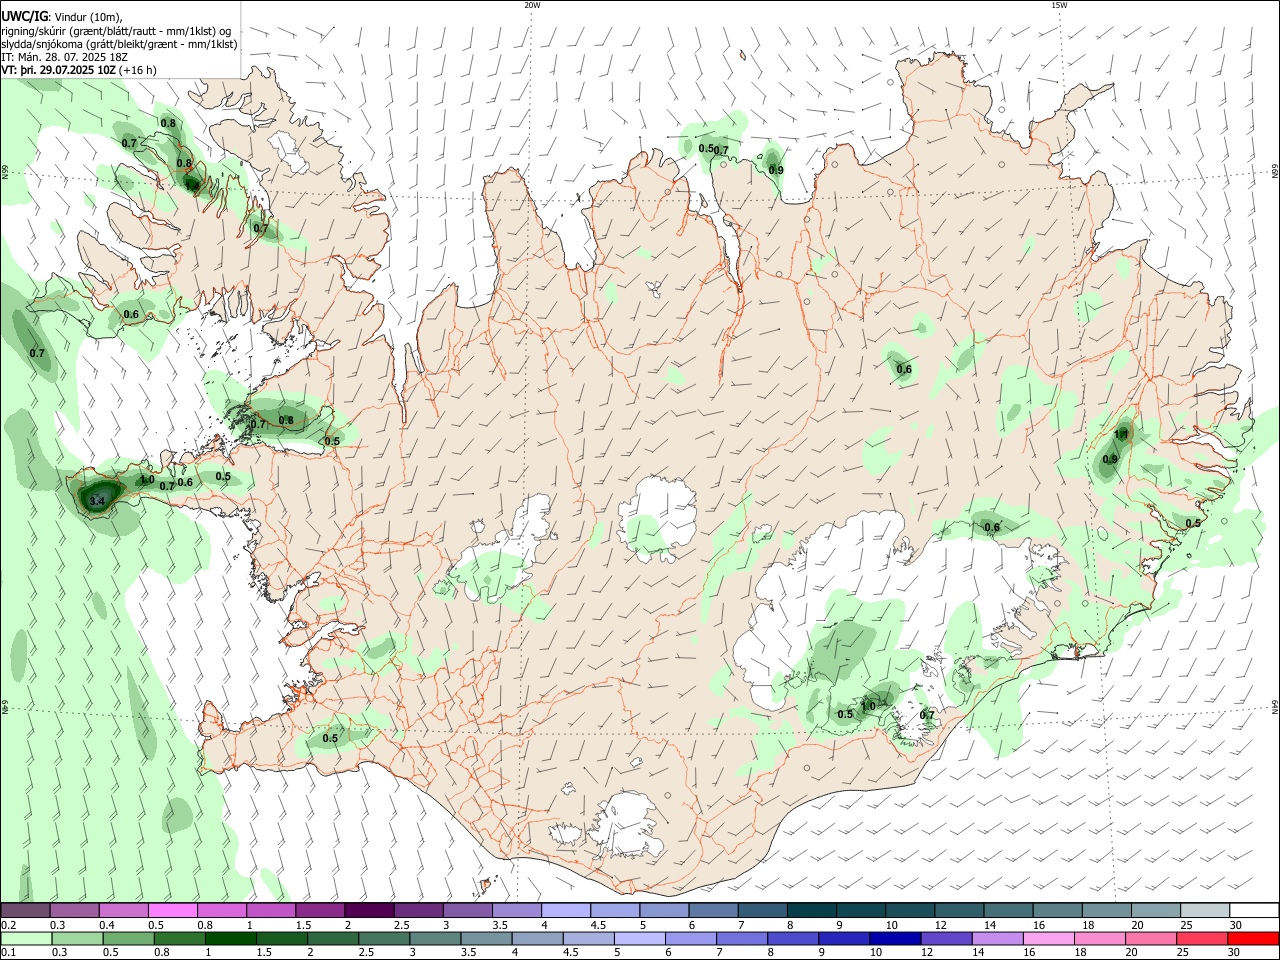Click the deep blue lower-legend swatch between 10 and 12
1280x960 pixels.
(894, 938)
